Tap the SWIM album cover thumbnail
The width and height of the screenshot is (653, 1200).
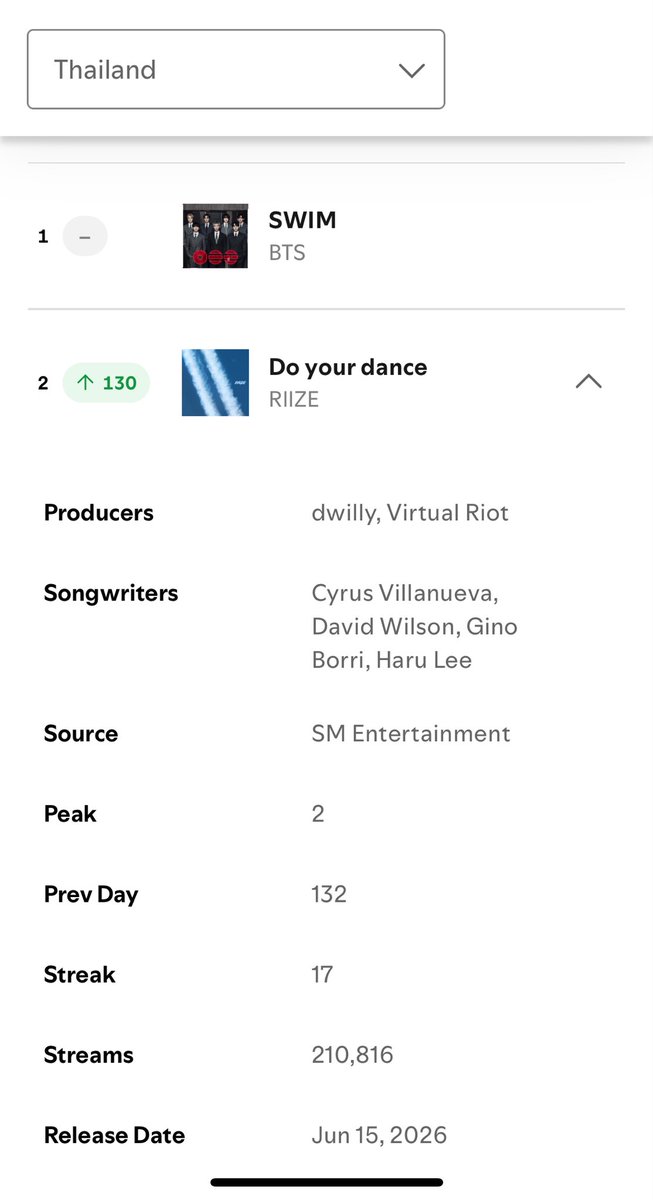tap(215, 236)
